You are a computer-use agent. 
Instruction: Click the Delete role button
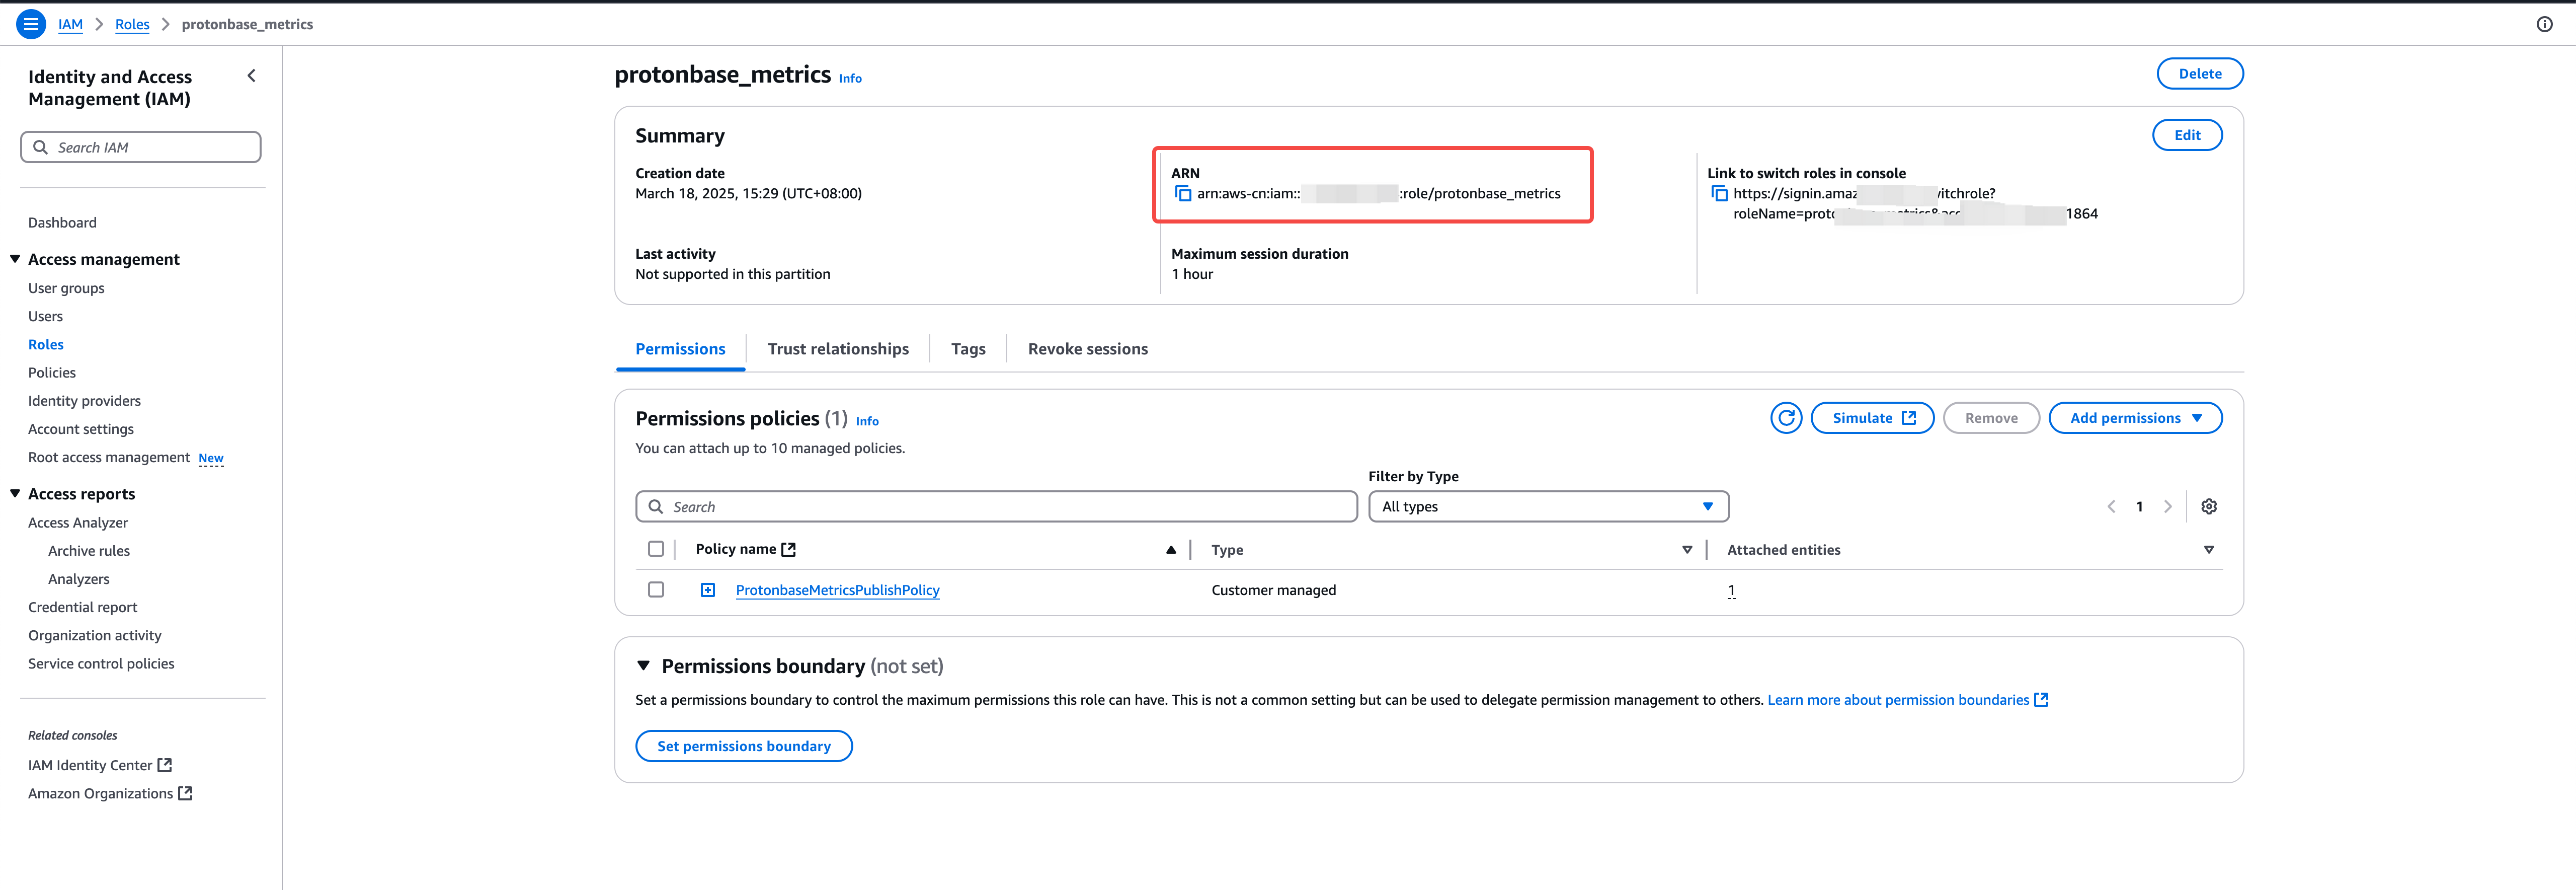point(2200,74)
